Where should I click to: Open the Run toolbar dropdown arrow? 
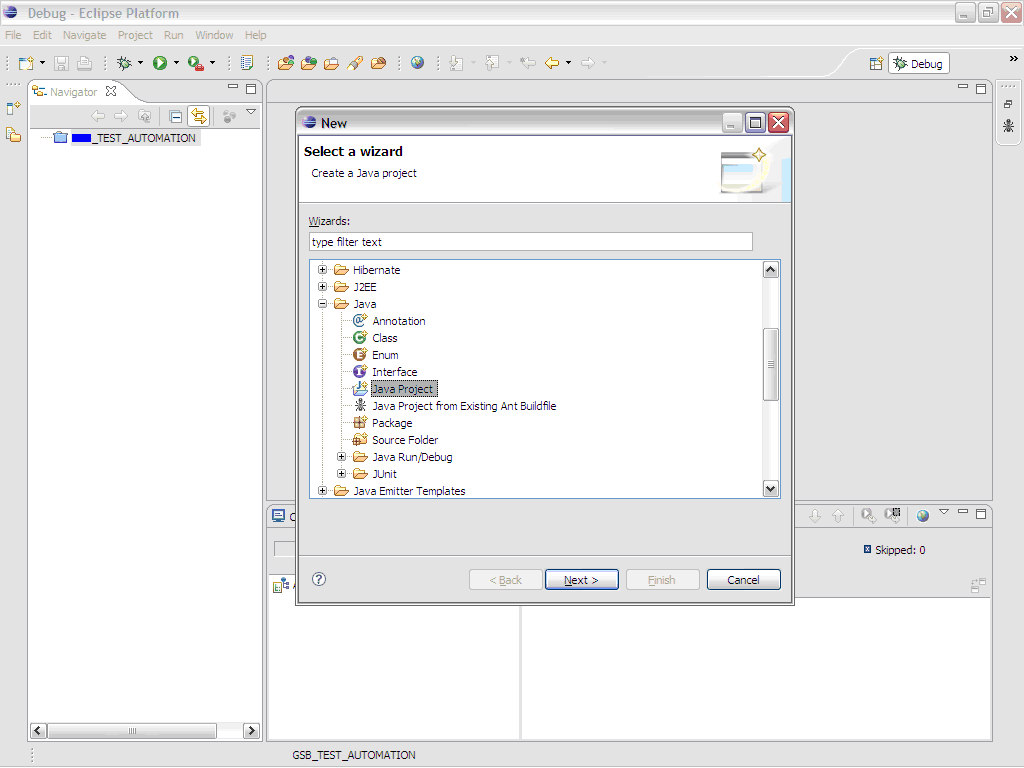pyautogui.click(x=176, y=63)
